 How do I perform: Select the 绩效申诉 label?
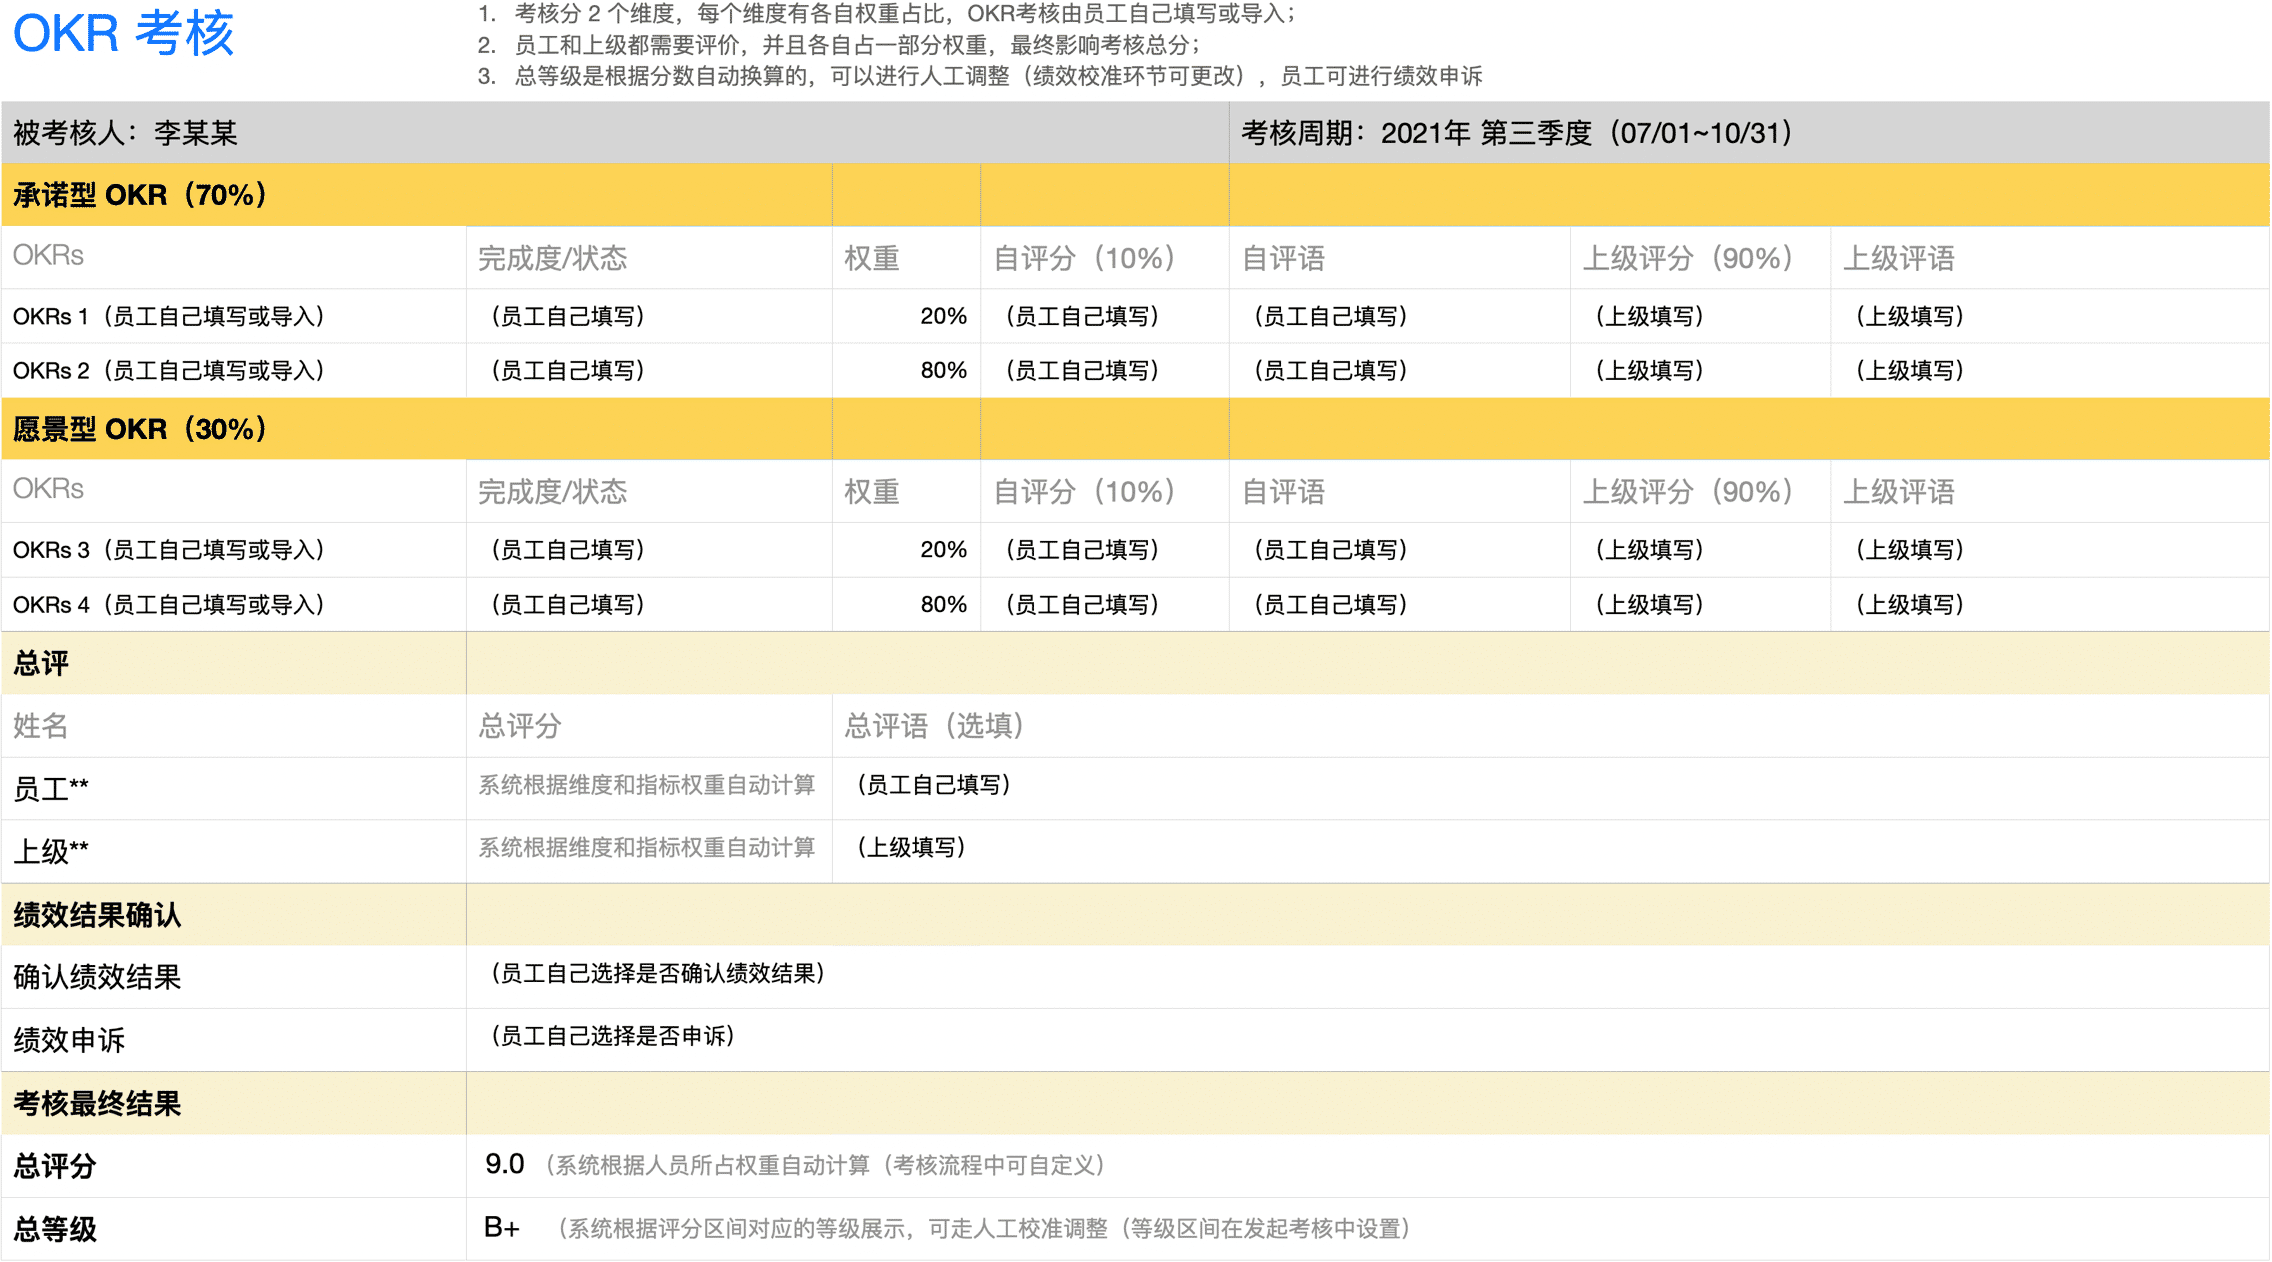pos(69,1041)
